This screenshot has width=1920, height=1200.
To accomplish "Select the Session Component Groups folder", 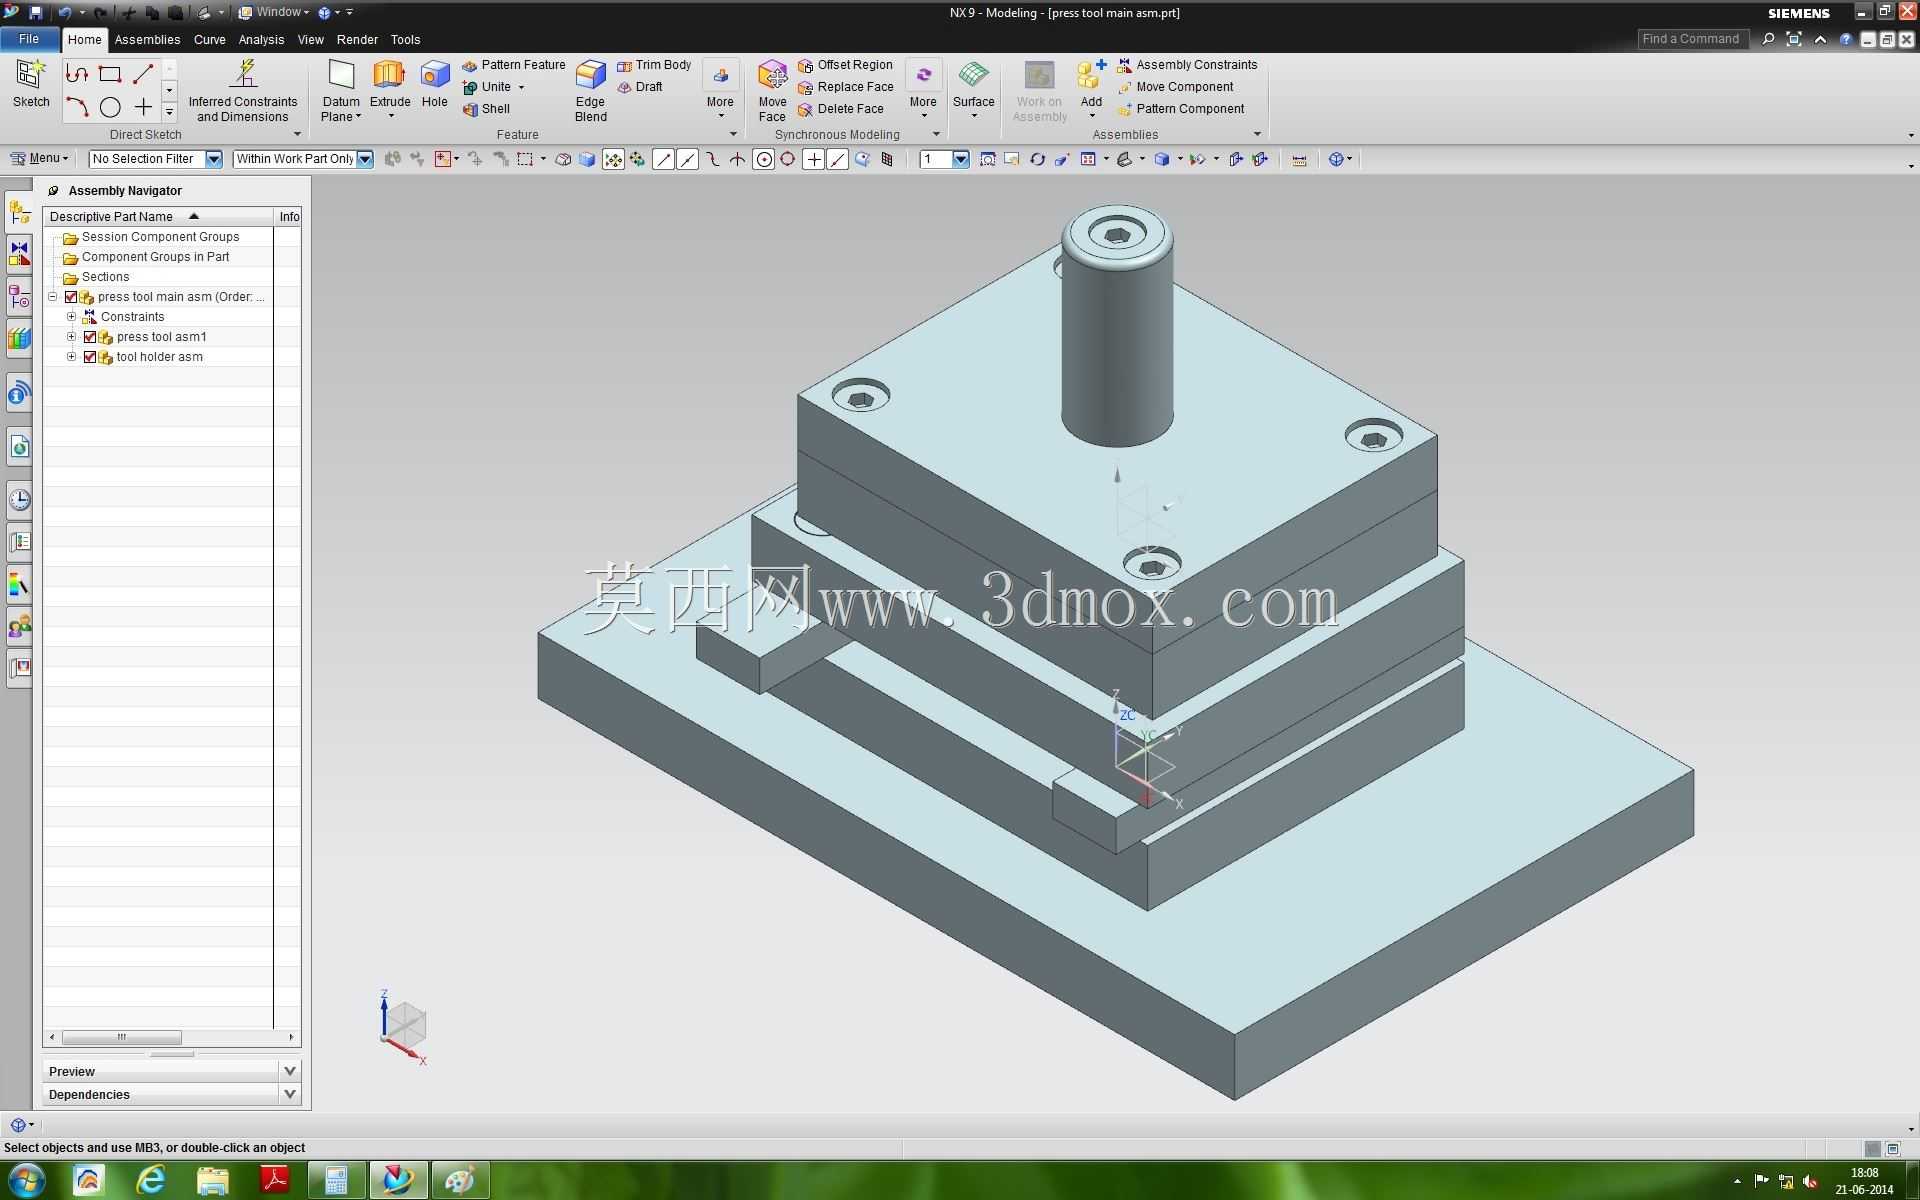I will point(158,237).
